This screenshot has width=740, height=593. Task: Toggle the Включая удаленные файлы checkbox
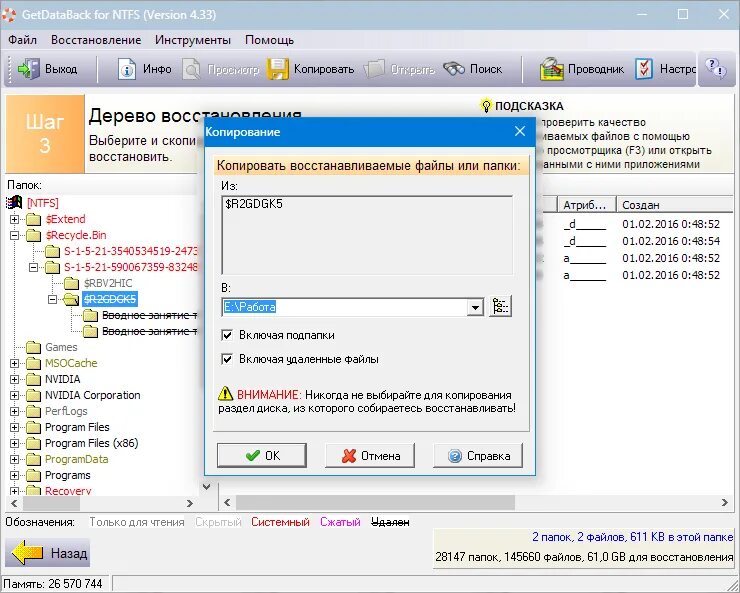click(x=227, y=359)
